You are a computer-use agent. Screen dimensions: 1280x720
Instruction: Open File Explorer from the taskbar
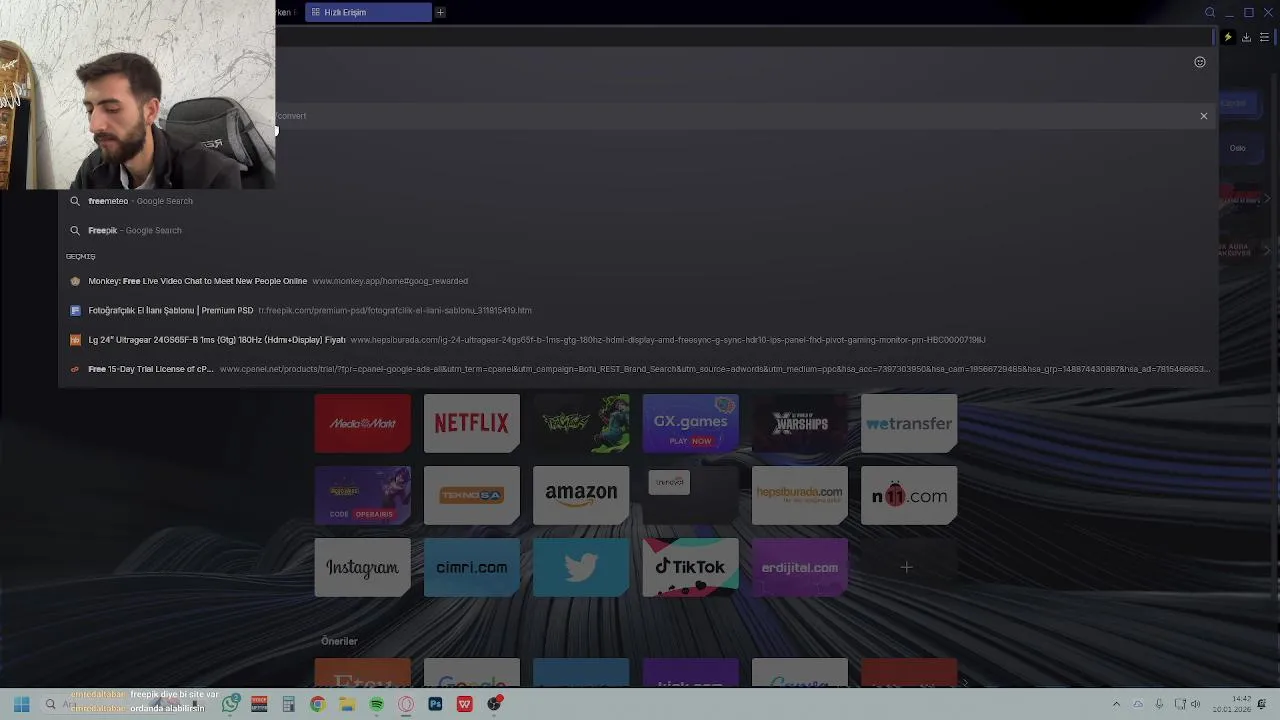click(347, 704)
